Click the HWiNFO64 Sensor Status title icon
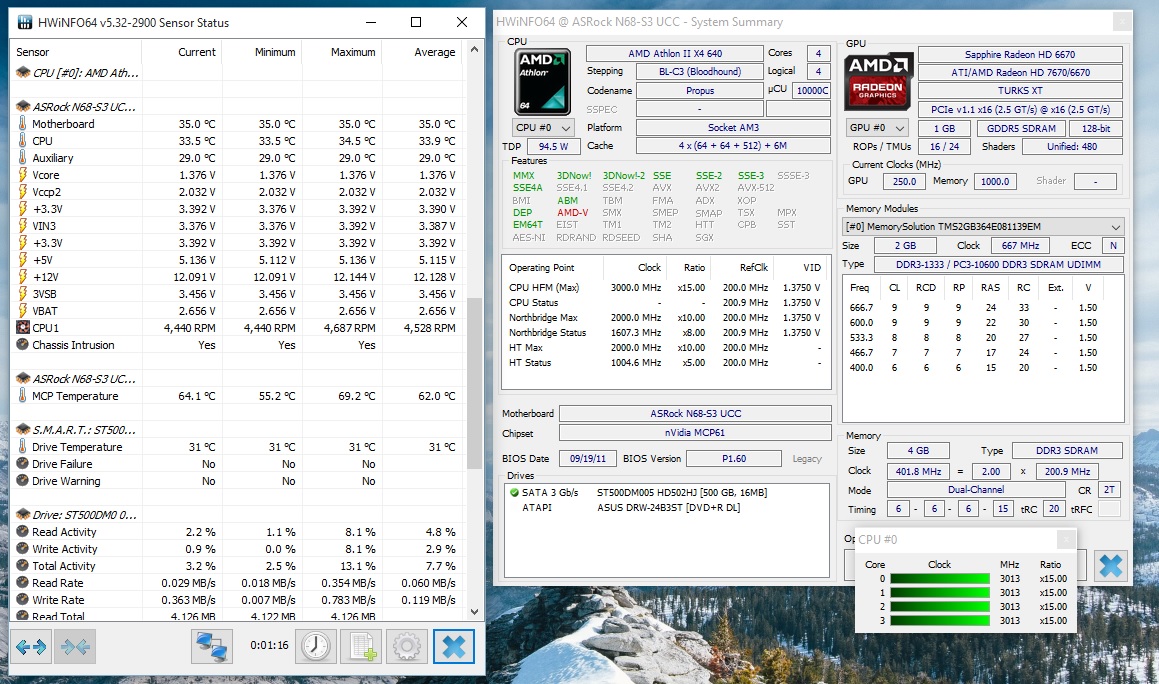The image size is (1159, 684). [x=24, y=22]
